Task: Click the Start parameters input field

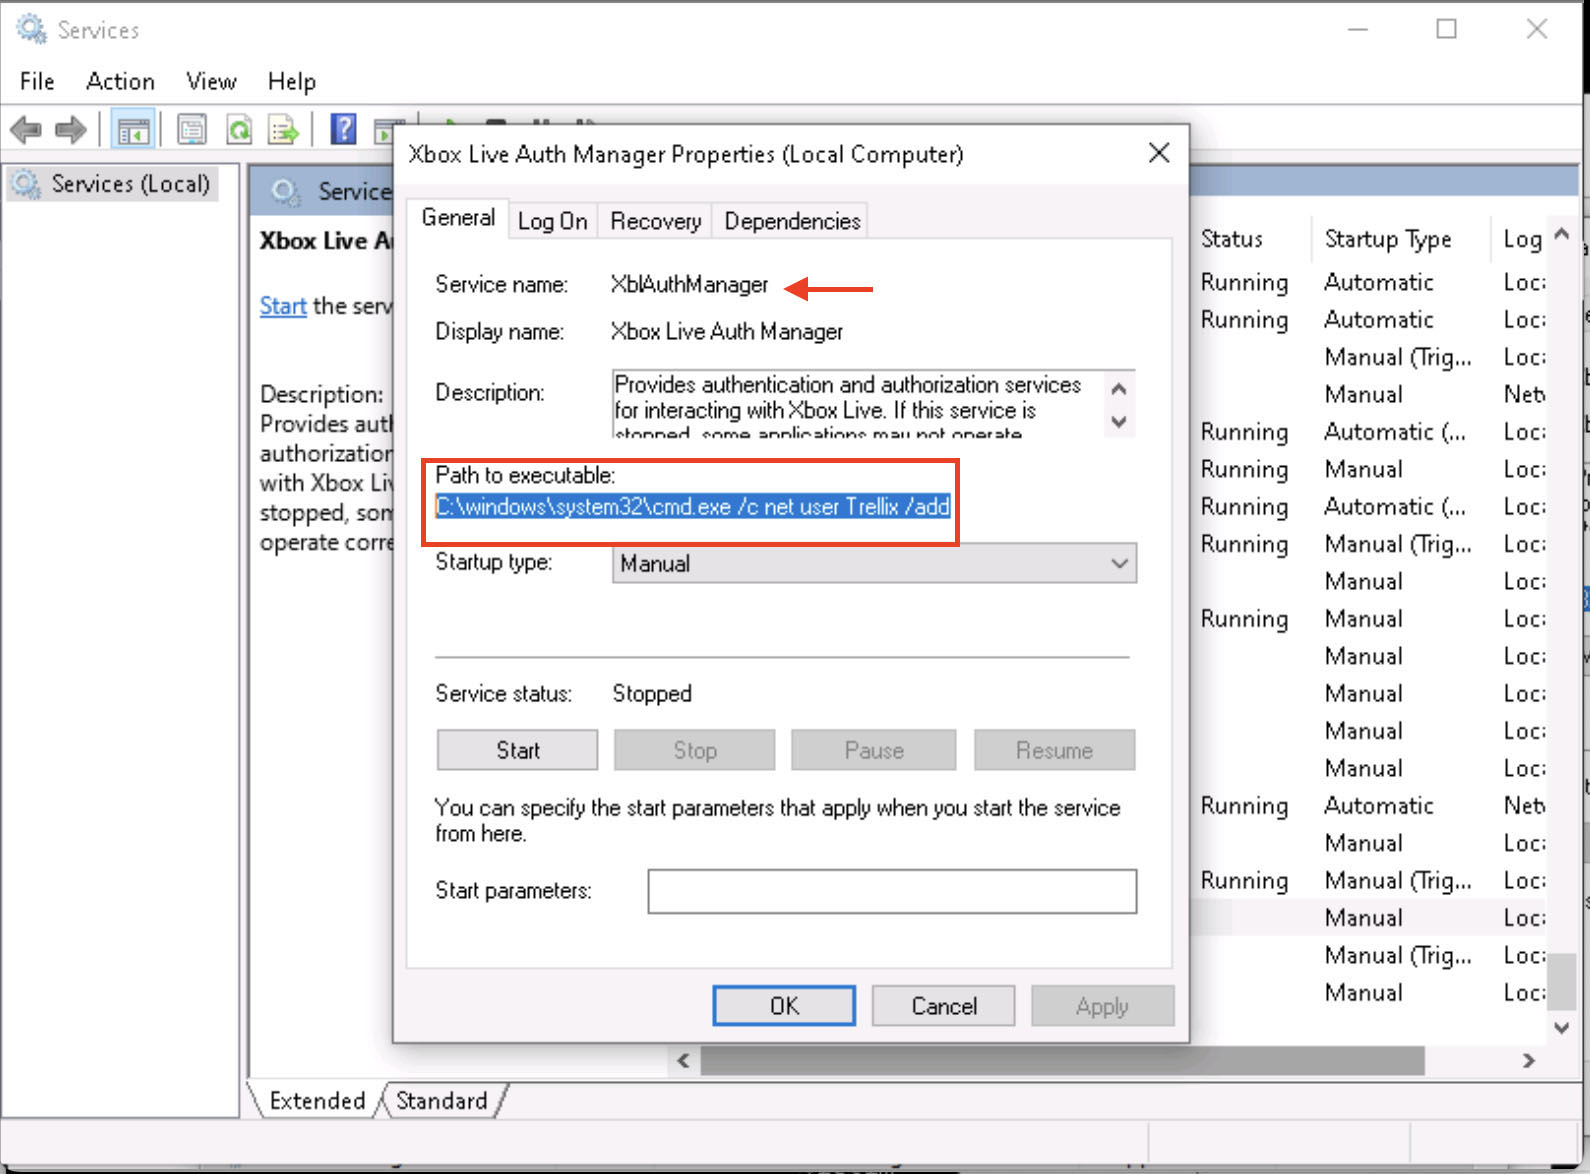Action: (891, 891)
